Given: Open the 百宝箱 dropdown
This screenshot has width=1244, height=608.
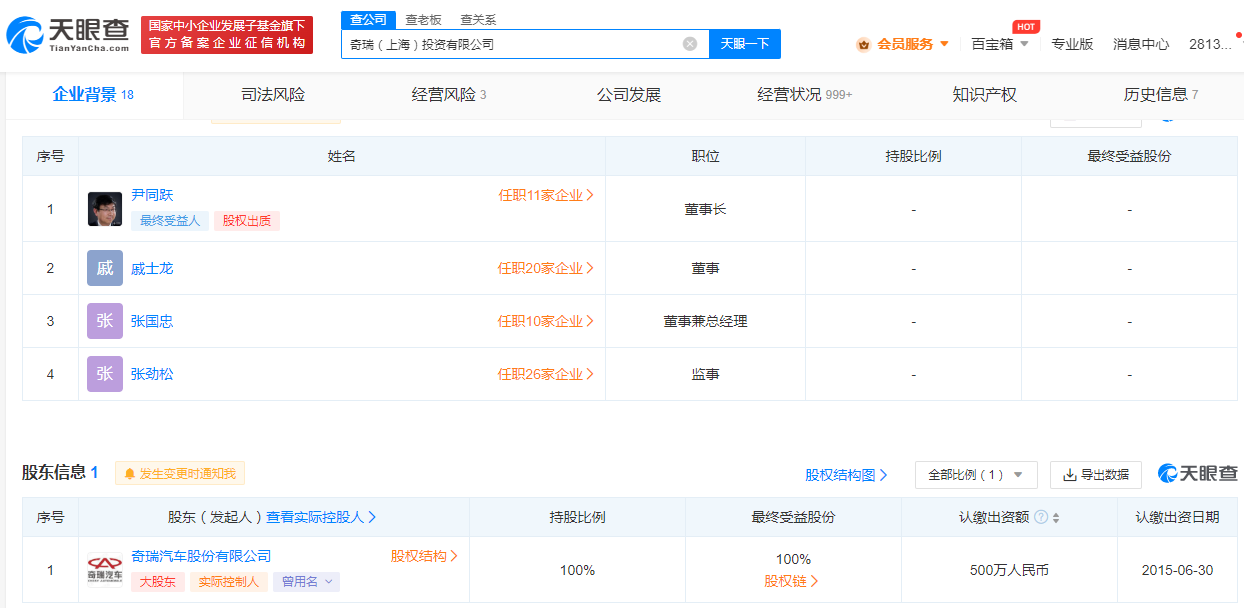Looking at the screenshot, I should [x=1000, y=44].
